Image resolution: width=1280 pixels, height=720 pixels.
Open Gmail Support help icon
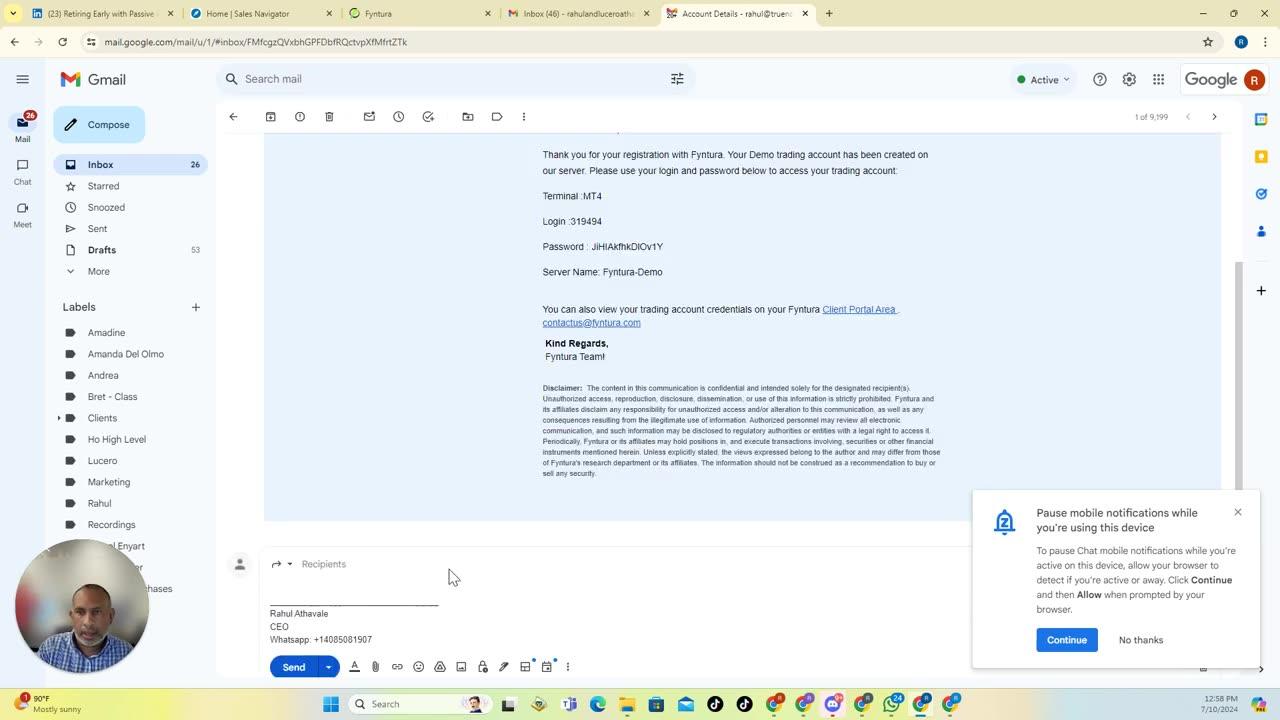[x=1100, y=79]
